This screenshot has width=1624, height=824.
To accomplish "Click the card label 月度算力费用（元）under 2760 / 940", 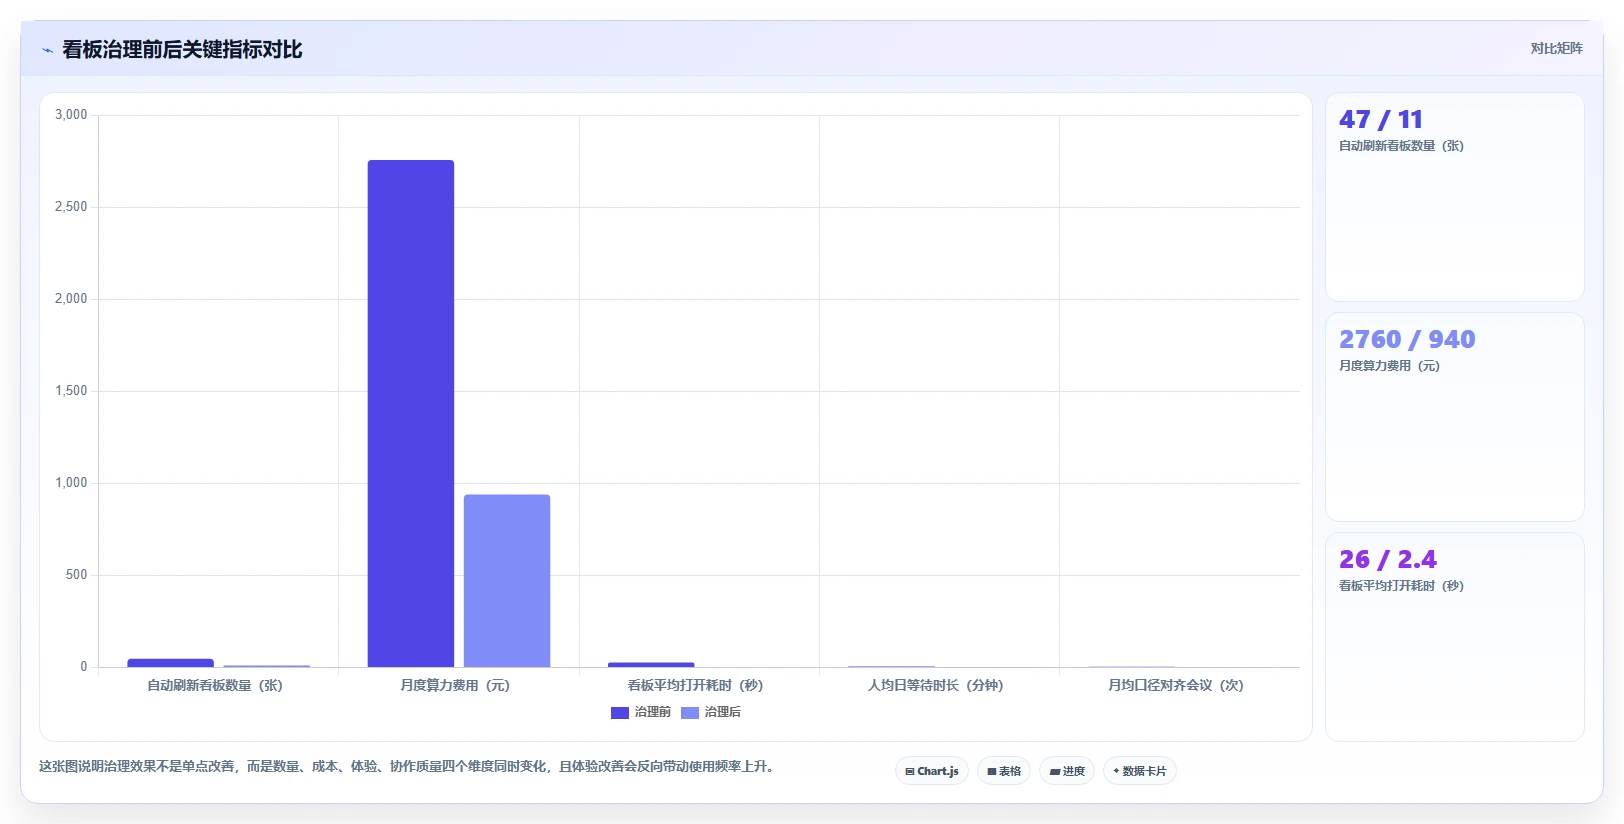I will tap(1389, 366).
